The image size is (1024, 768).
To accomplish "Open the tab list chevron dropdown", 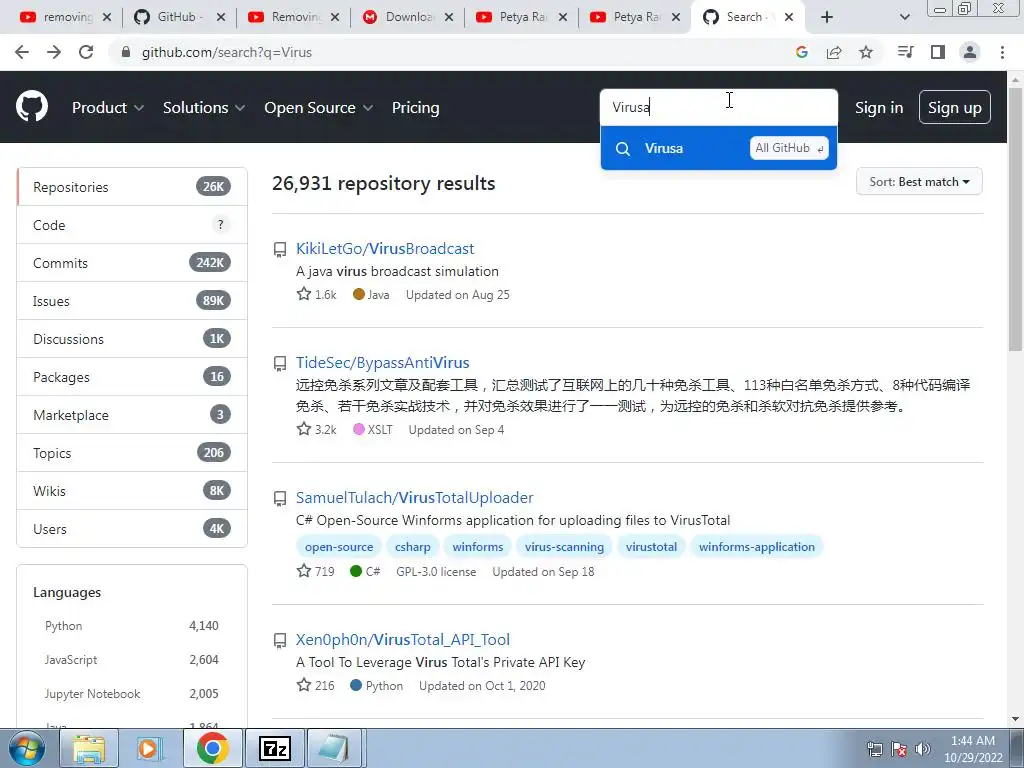I will (x=904, y=17).
